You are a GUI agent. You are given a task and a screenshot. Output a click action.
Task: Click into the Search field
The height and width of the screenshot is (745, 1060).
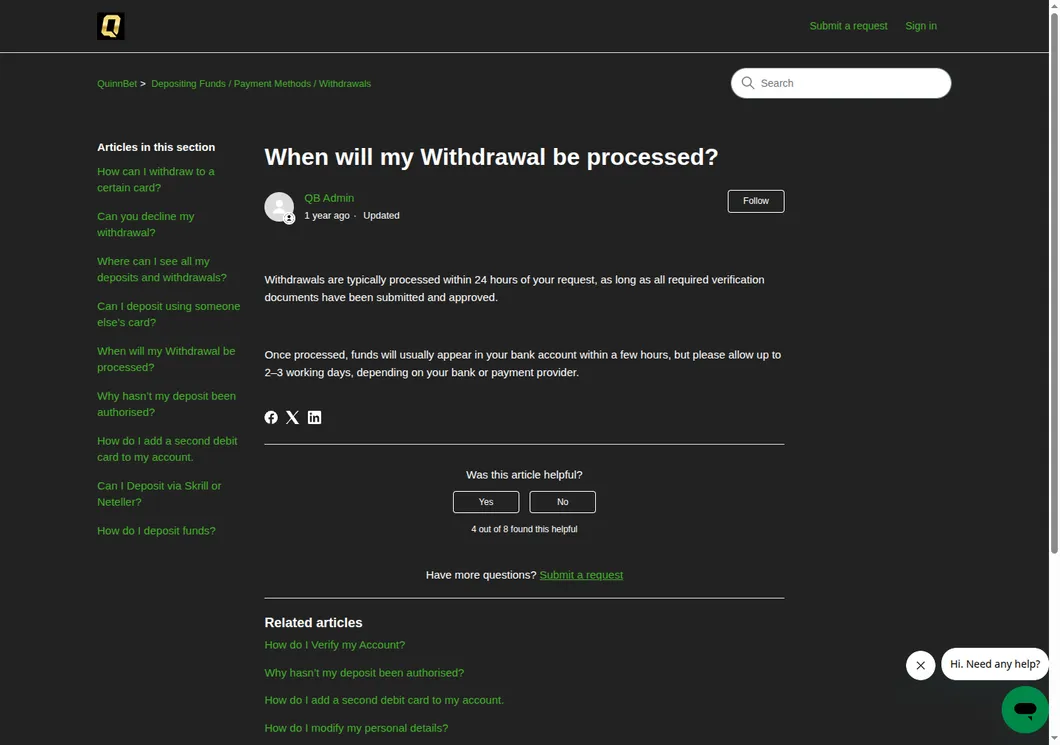[840, 83]
